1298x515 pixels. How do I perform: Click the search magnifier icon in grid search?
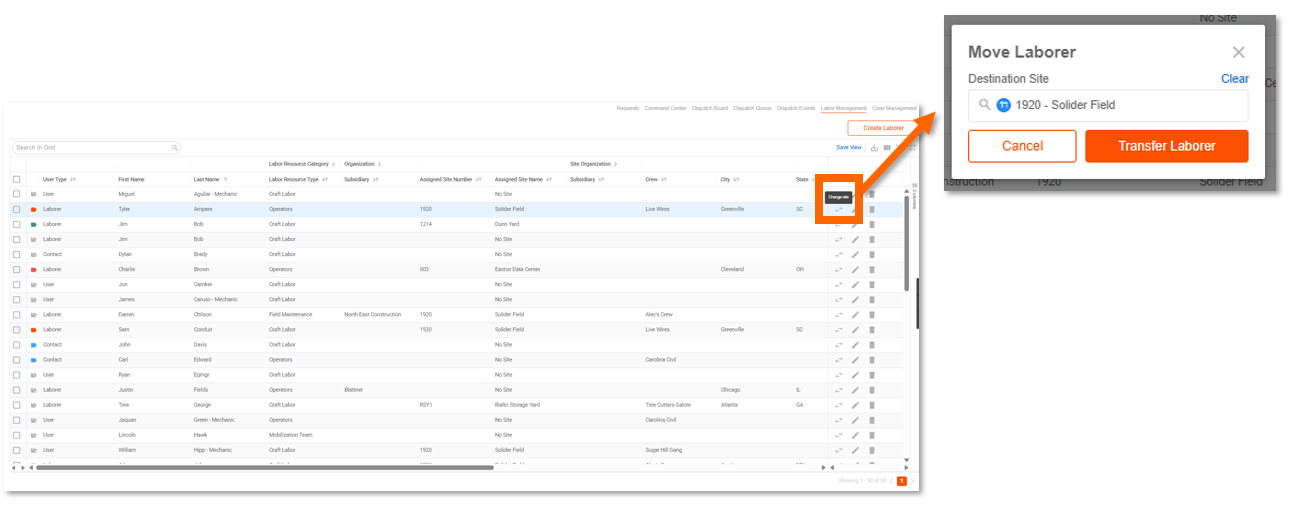pos(175,147)
